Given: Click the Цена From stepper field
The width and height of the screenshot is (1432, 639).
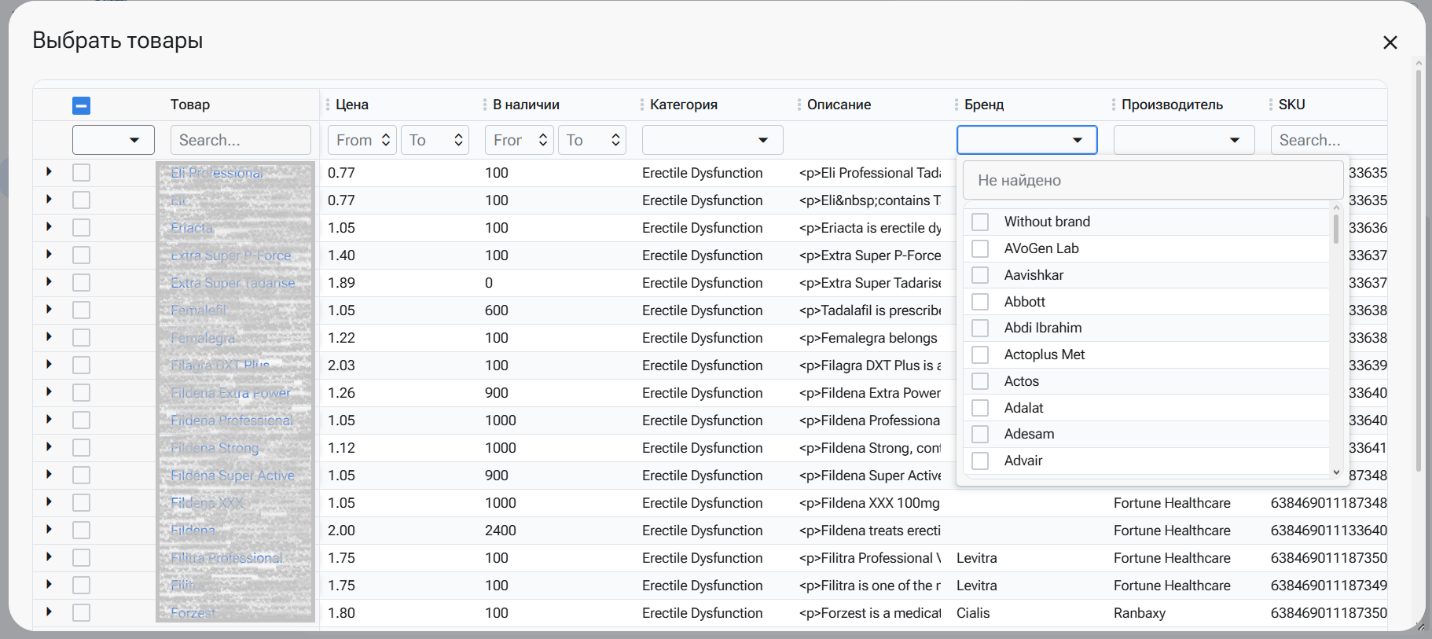Looking at the screenshot, I should (354, 140).
